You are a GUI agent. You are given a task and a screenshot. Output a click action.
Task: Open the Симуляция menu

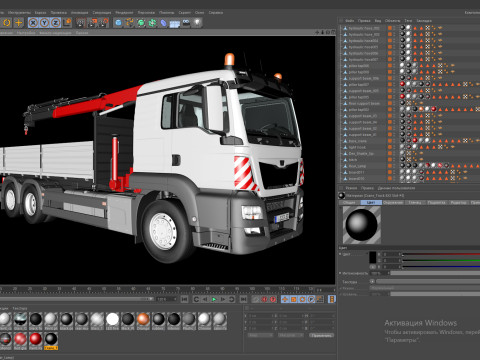[x=102, y=13]
